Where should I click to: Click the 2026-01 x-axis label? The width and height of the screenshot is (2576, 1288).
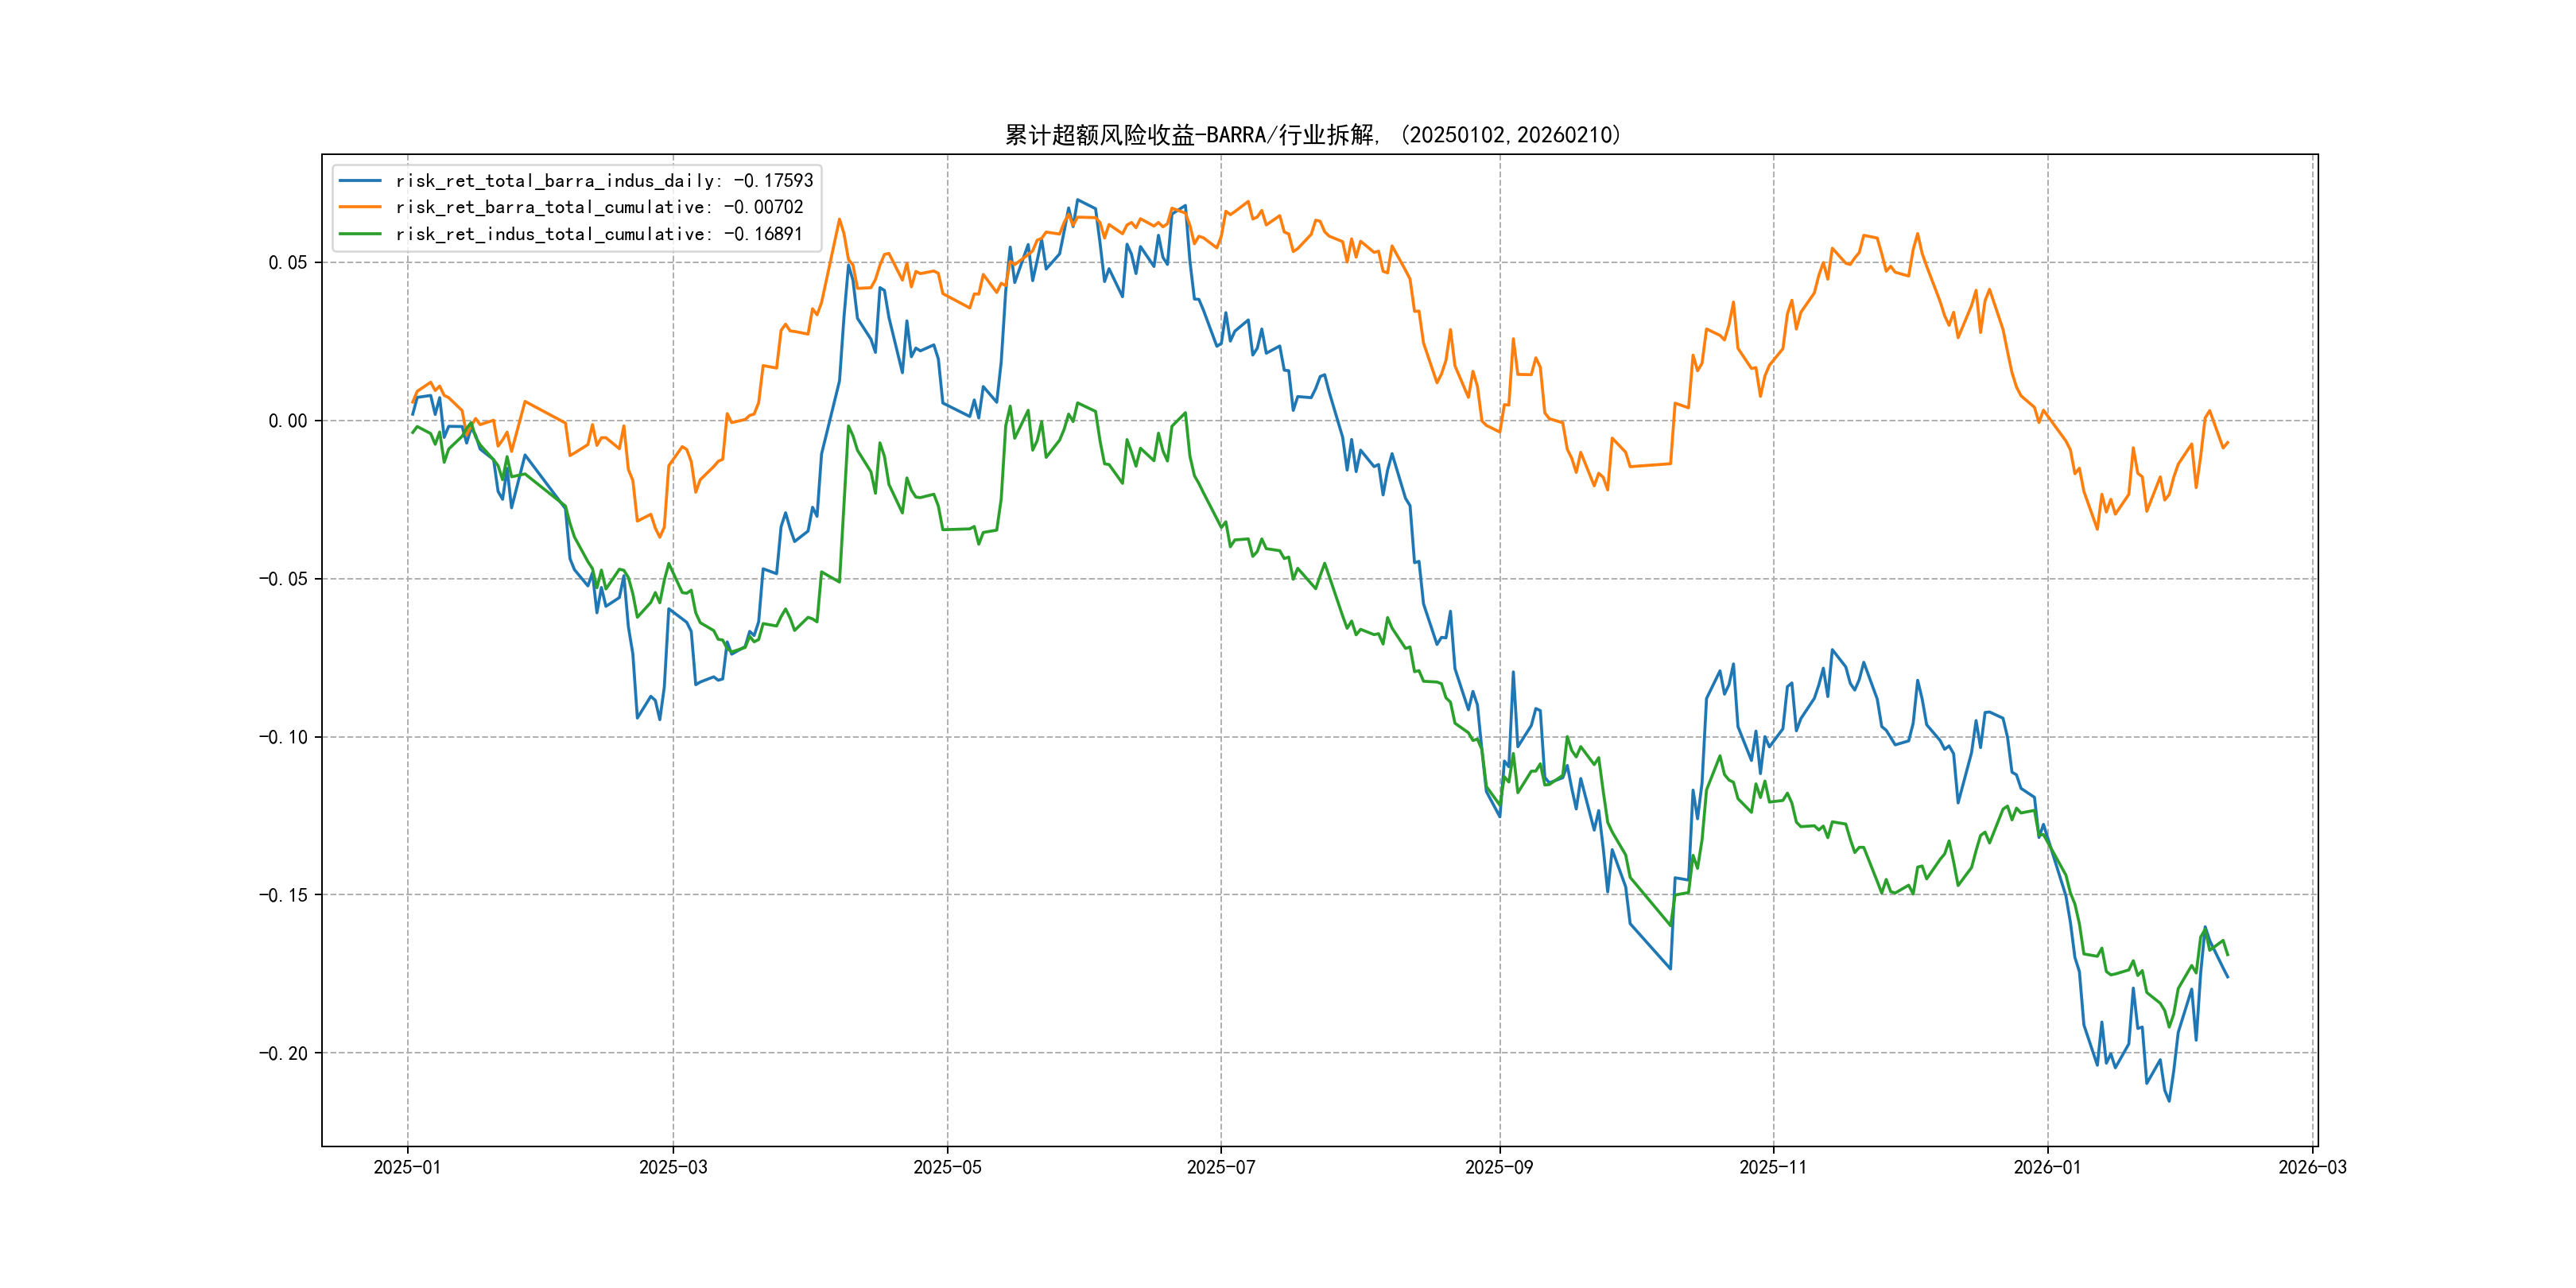2047,1167
